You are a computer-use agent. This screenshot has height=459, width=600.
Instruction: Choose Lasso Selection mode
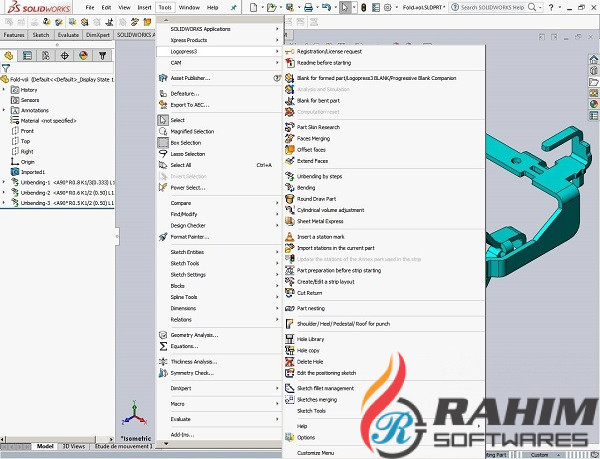[219, 154]
